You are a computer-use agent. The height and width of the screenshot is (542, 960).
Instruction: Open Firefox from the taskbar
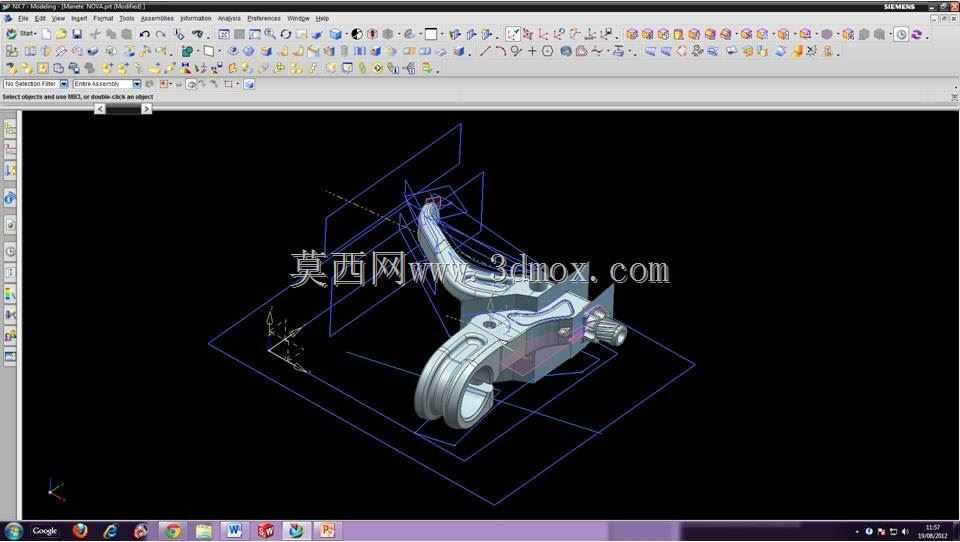[x=80, y=531]
